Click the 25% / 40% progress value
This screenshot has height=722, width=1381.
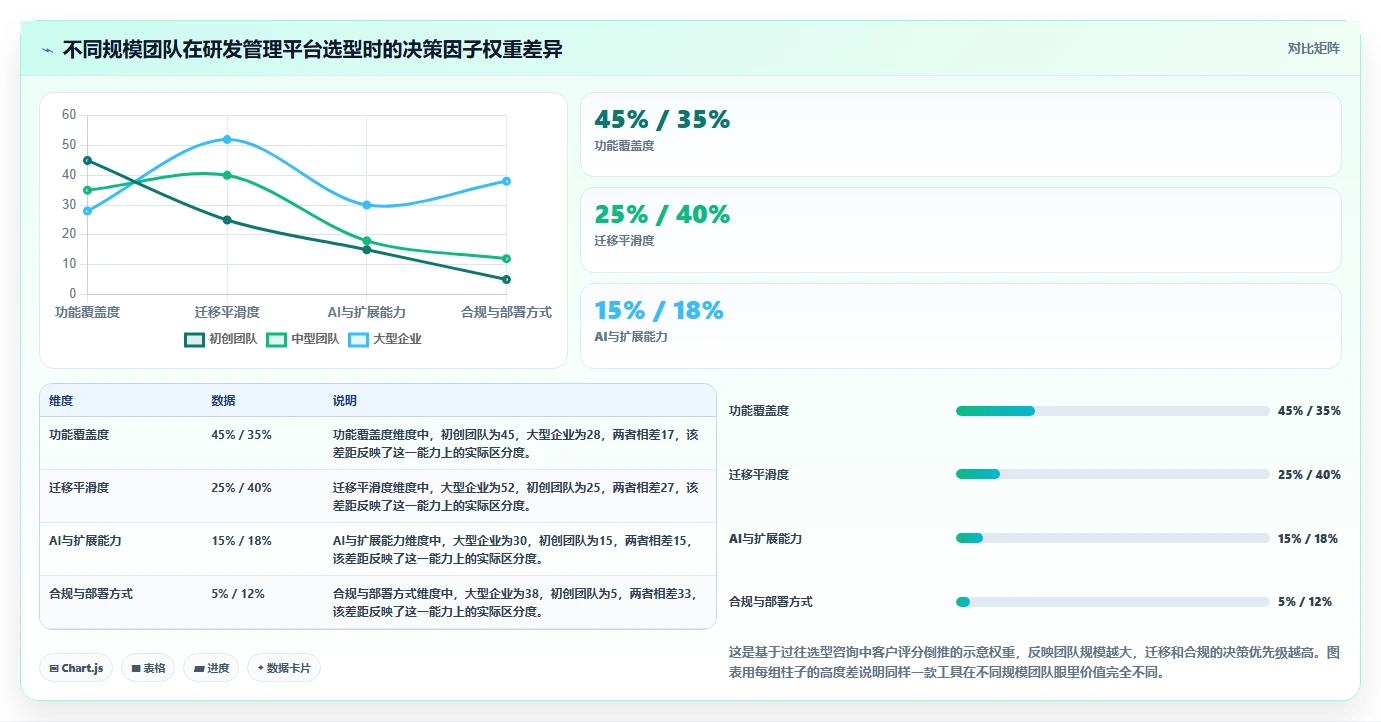pos(1309,474)
